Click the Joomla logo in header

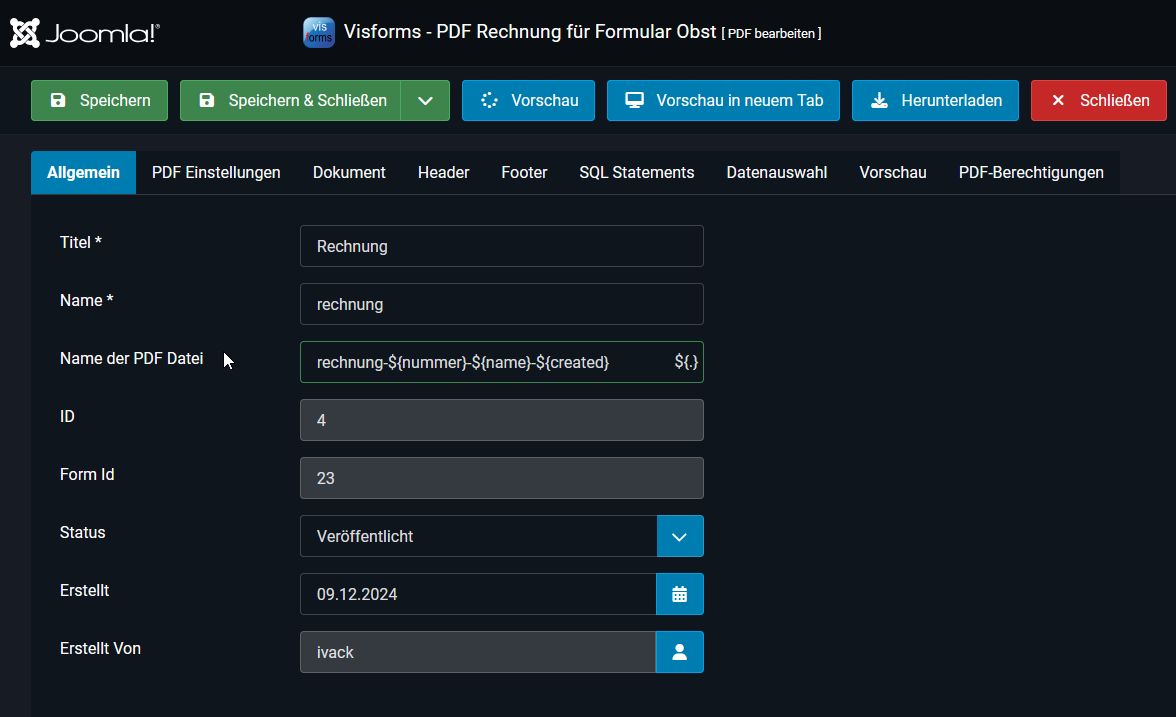[x=85, y=33]
